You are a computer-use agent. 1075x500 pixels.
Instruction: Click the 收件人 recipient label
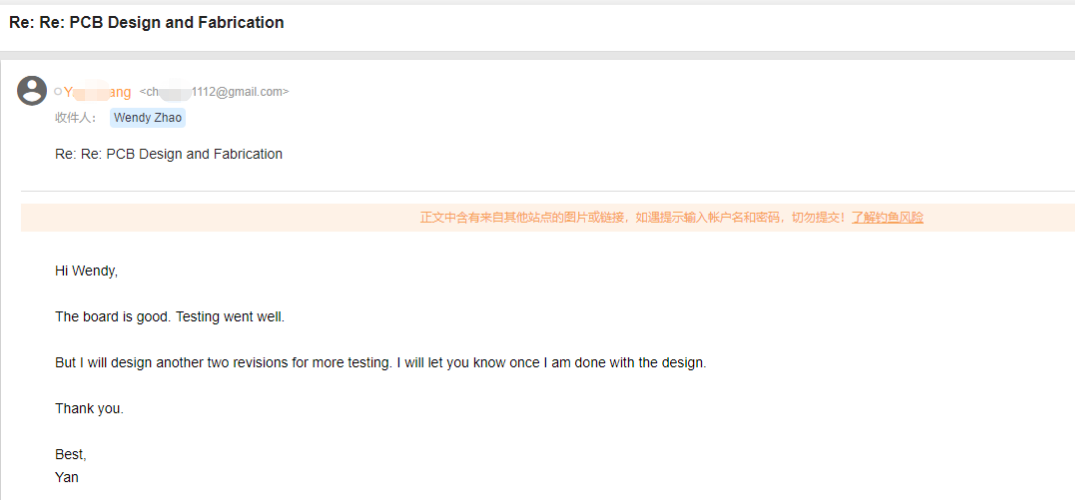click(75, 118)
